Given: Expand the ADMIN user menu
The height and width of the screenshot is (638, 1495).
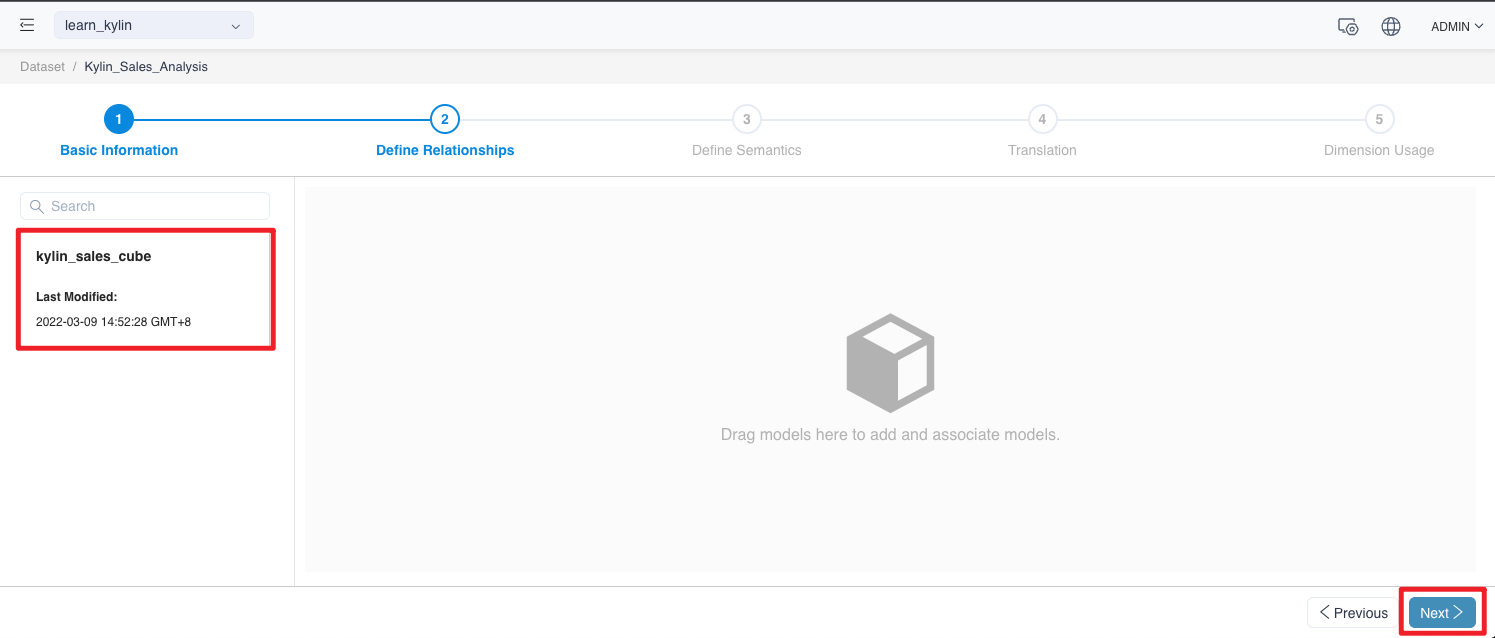Looking at the screenshot, I should pyautogui.click(x=1456, y=27).
